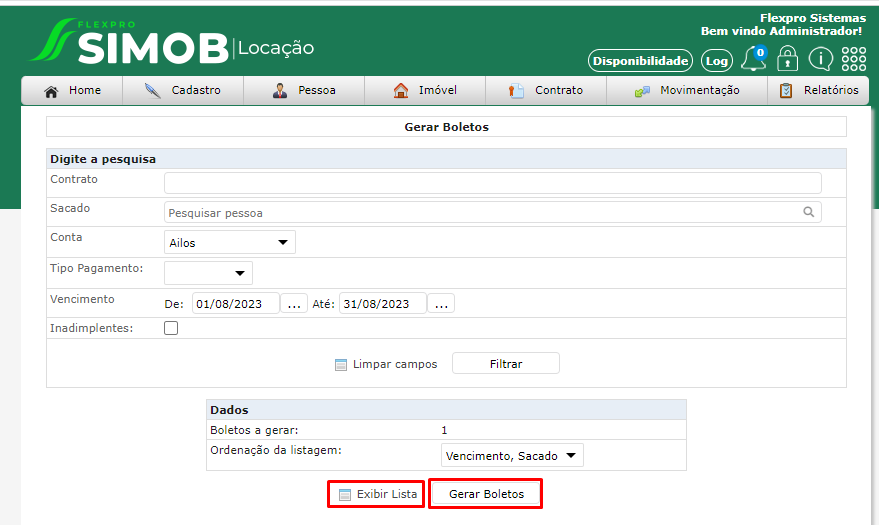Open the Home menu
This screenshot has width=879, height=525.
(72, 90)
